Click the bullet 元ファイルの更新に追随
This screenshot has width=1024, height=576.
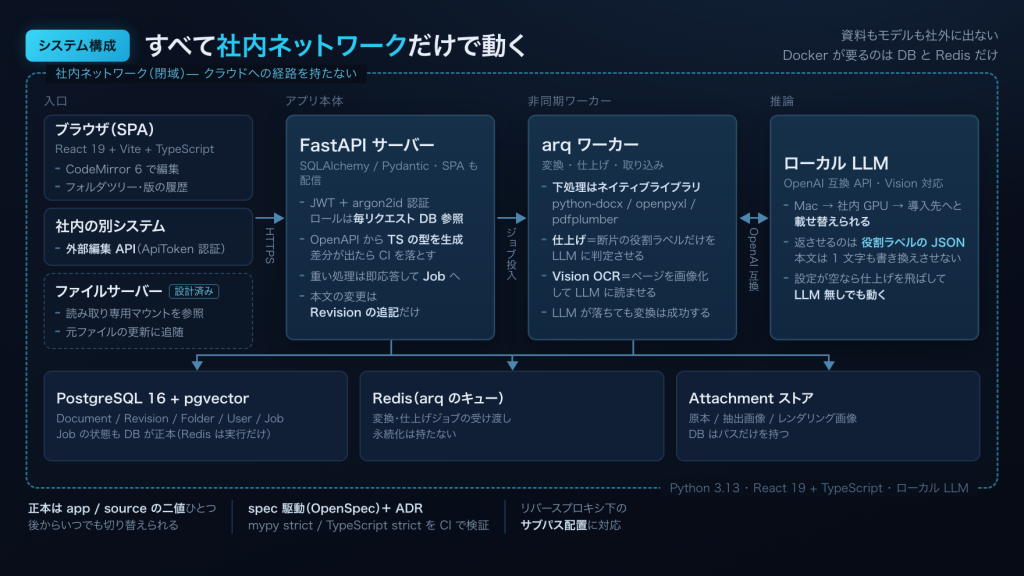[124, 332]
